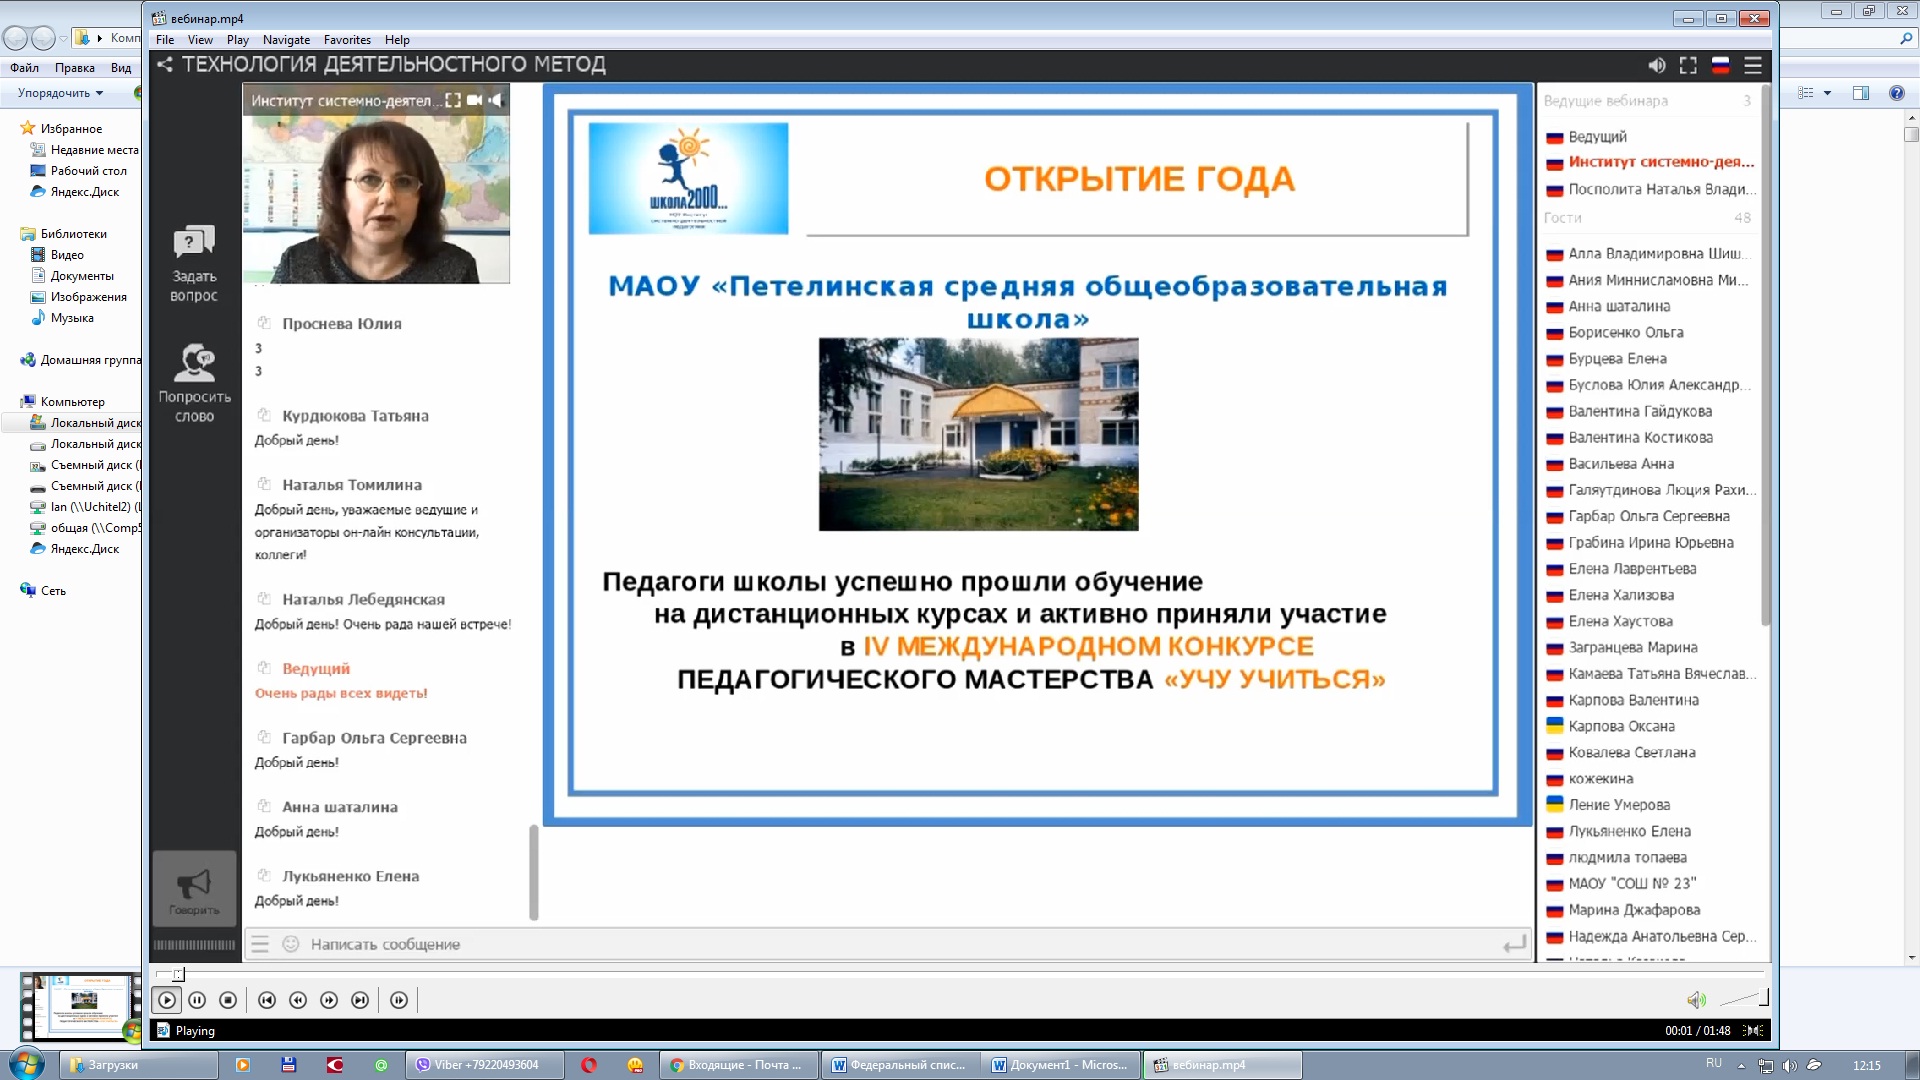Open the Navigate menu
The width and height of the screenshot is (1920, 1080).
pyautogui.click(x=286, y=40)
